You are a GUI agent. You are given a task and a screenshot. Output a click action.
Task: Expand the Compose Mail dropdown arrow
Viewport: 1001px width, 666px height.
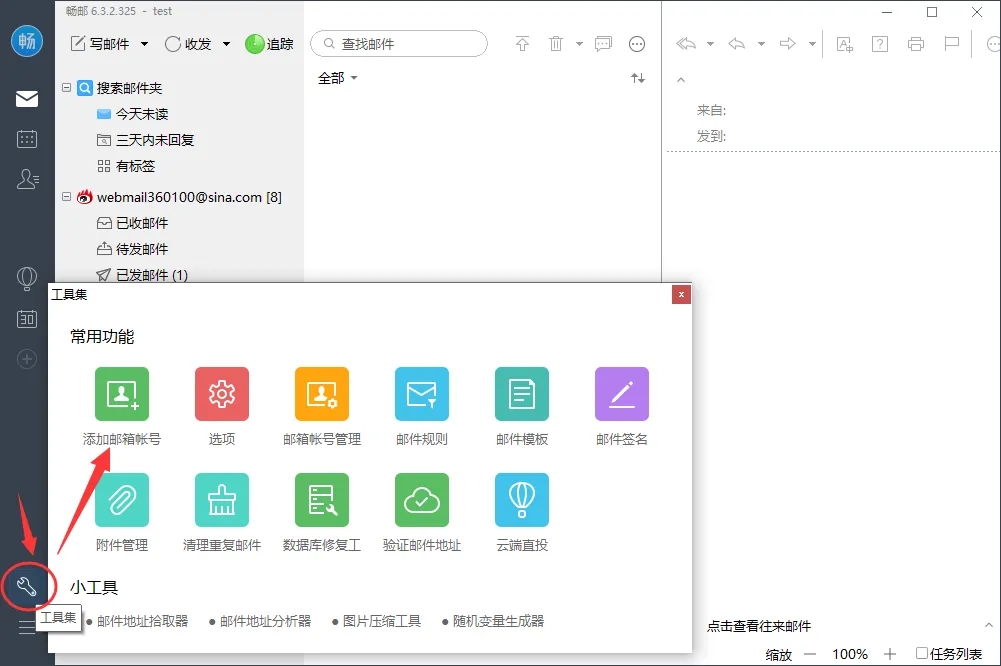pos(144,44)
